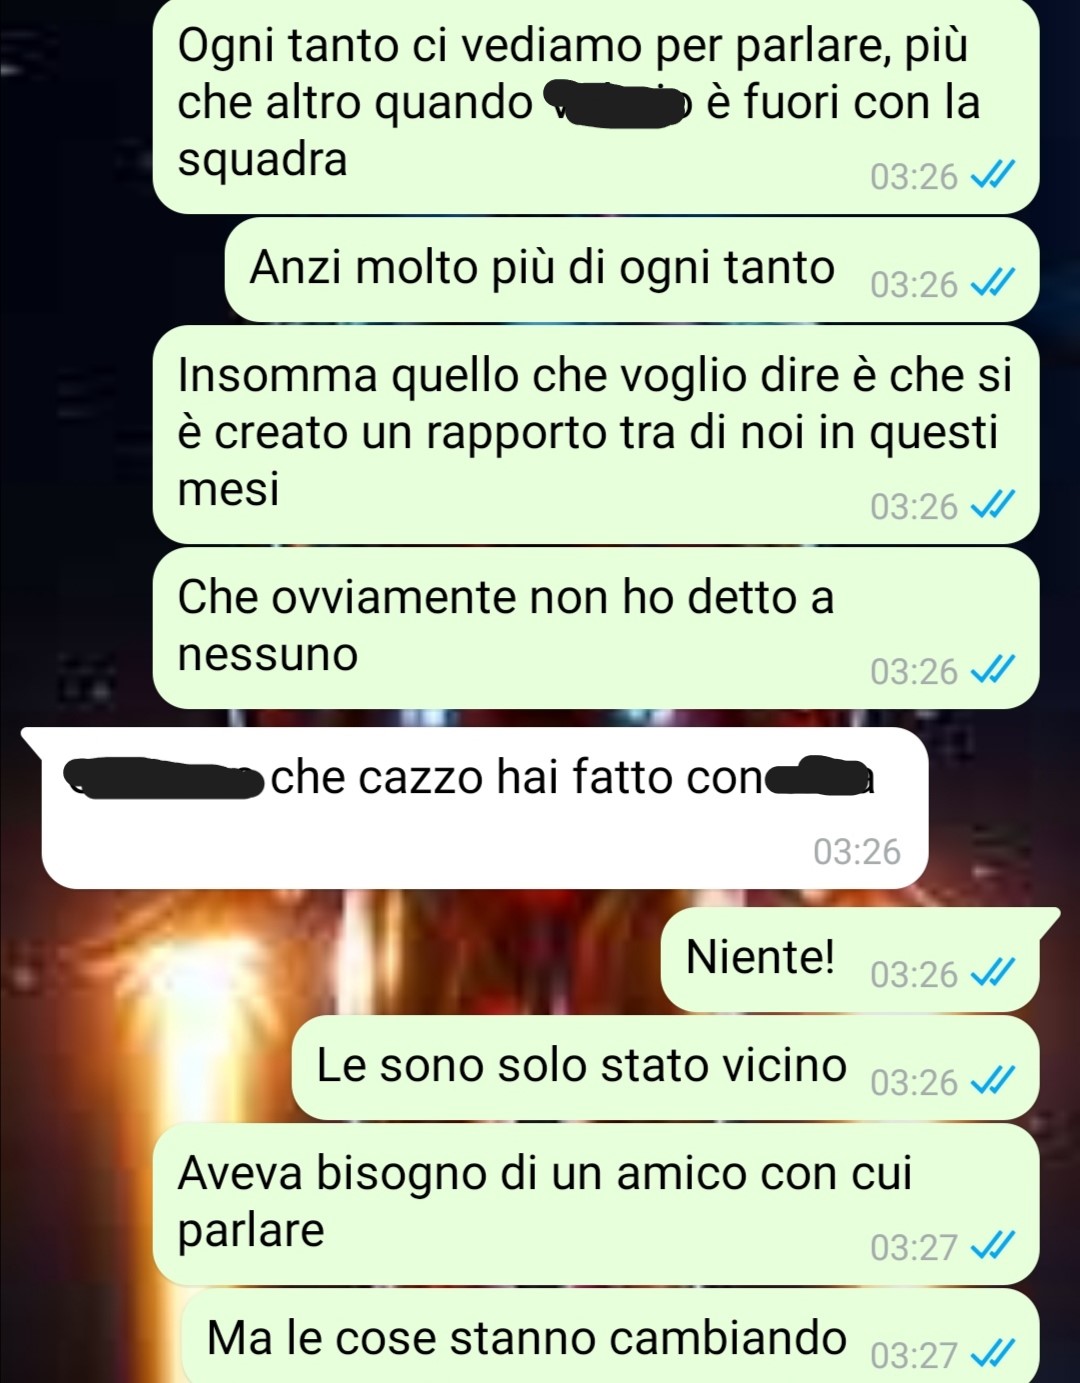Select 'Che ovviamente non ho detto' message
Image resolution: width=1080 pixels, height=1383 pixels.
596,628
